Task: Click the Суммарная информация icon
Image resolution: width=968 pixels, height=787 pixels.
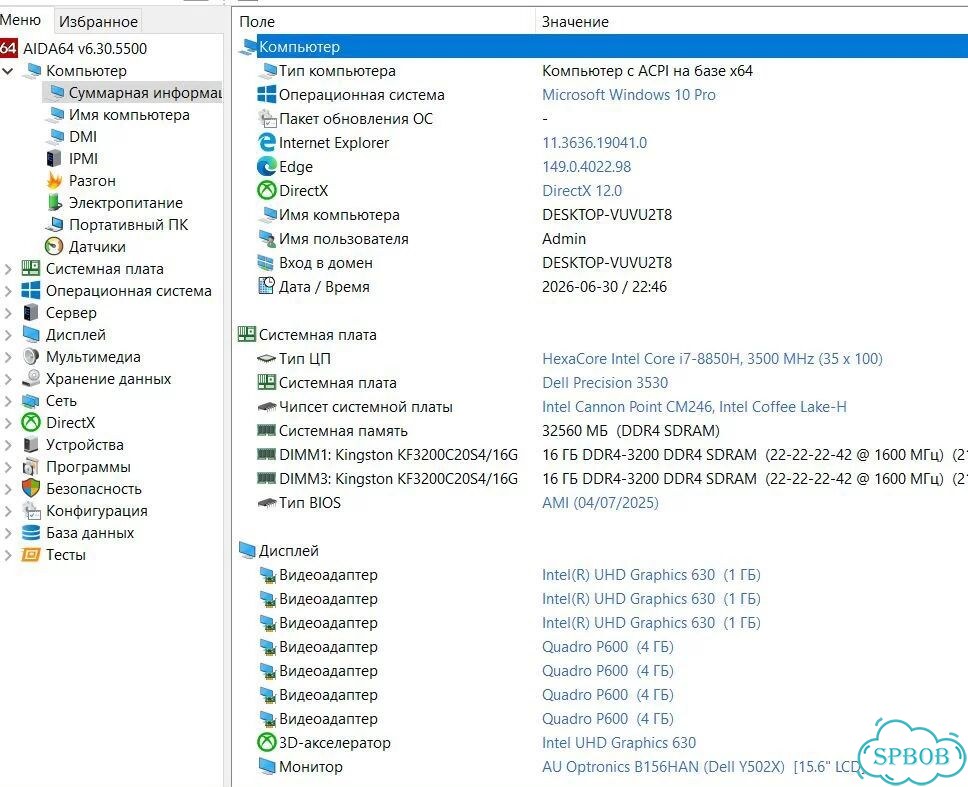Action: click(x=57, y=93)
